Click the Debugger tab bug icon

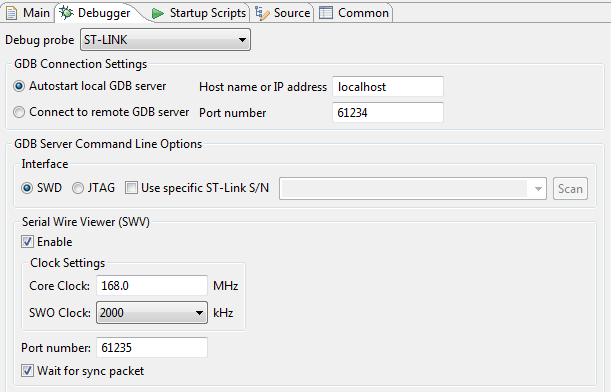pos(66,12)
